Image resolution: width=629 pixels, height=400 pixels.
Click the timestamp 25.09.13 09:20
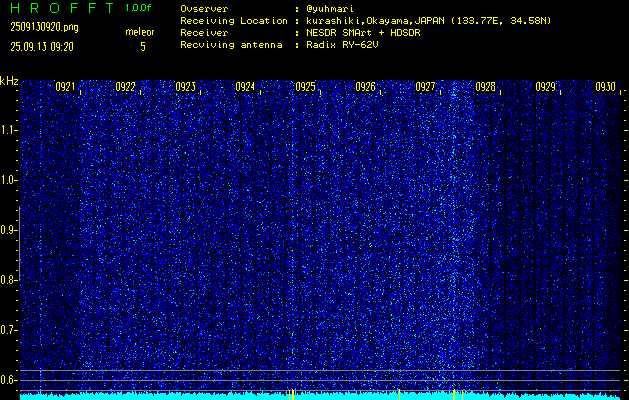click(x=42, y=47)
